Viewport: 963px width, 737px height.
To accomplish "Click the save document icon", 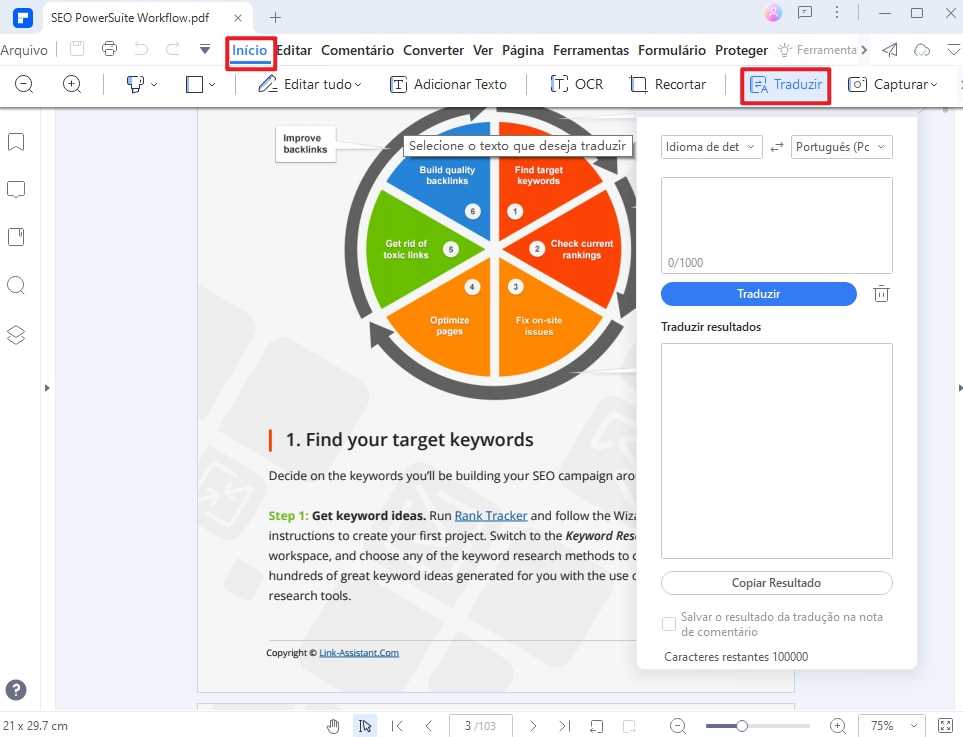I will pos(77,49).
